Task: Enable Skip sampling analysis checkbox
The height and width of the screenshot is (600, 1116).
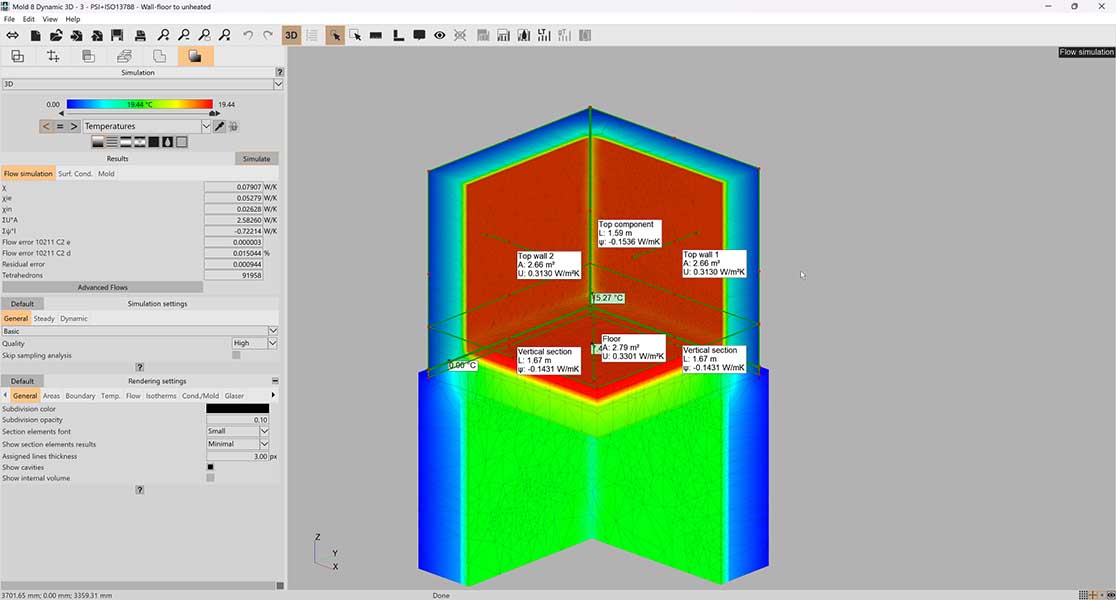Action: click(x=236, y=355)
